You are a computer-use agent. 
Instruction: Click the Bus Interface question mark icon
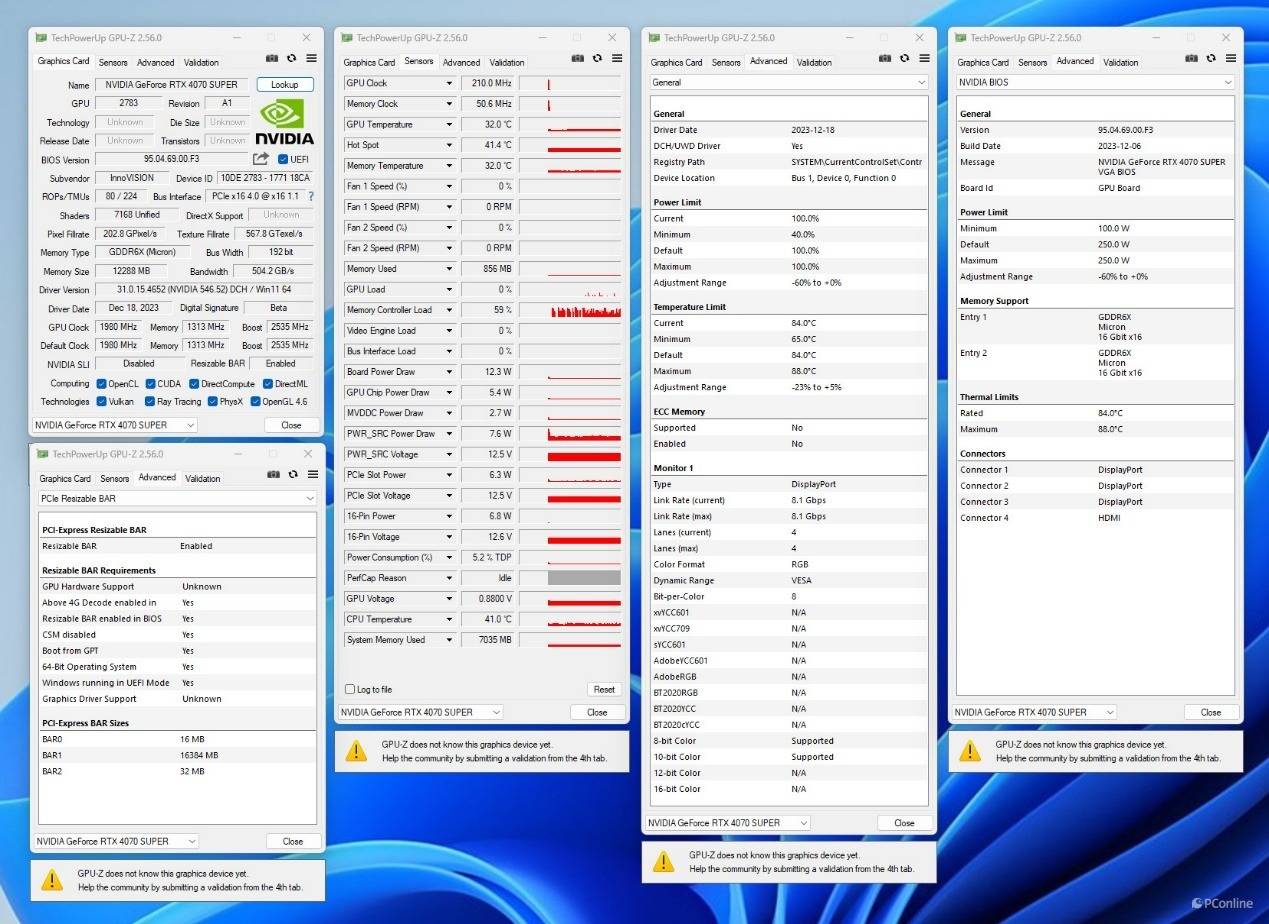(311, 197)
